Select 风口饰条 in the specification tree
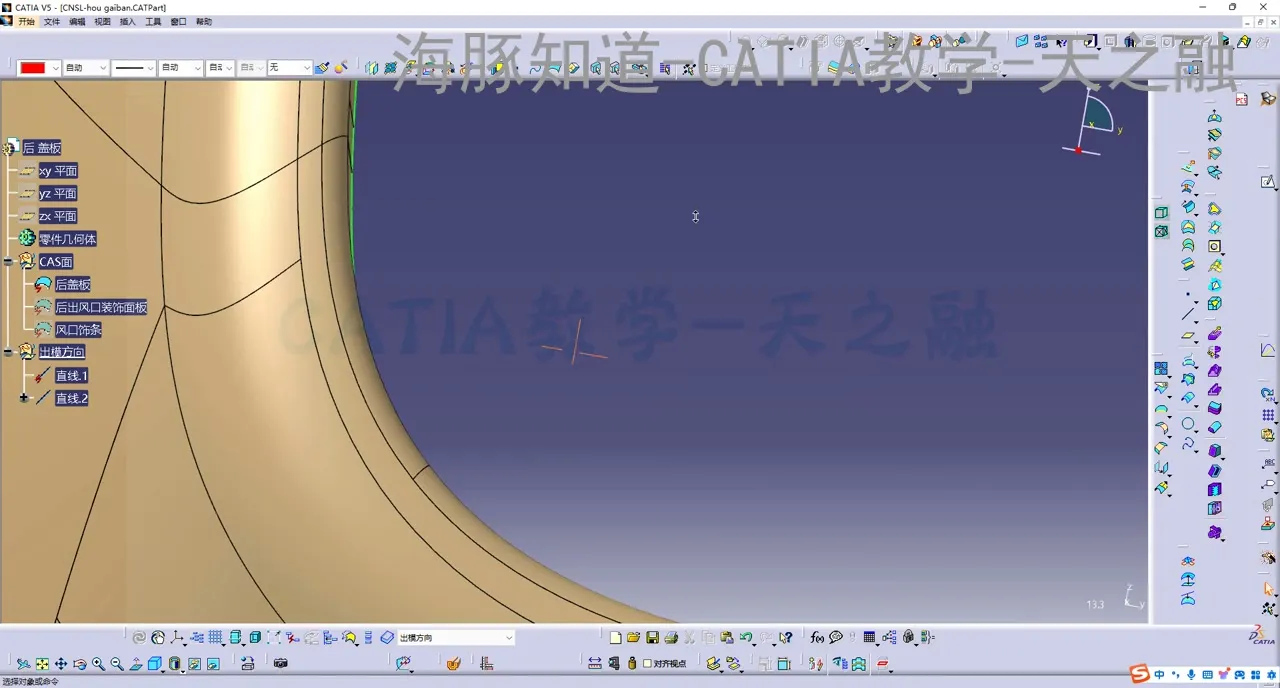 [x=79, y=330]
